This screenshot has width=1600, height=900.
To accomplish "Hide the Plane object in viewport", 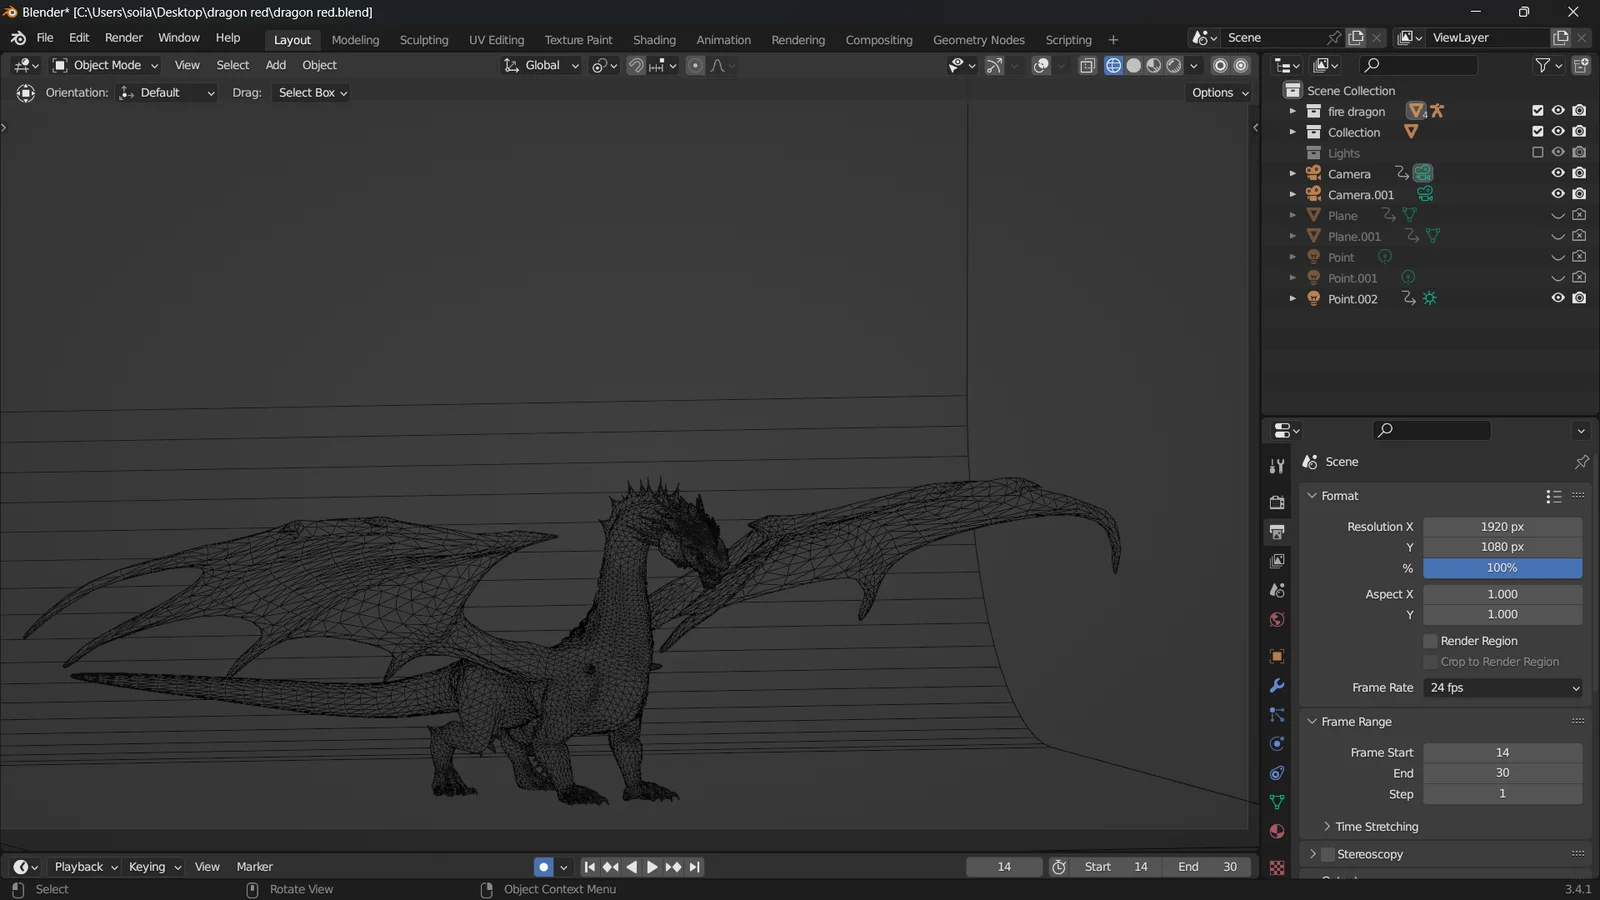I will coord(1557,214).
